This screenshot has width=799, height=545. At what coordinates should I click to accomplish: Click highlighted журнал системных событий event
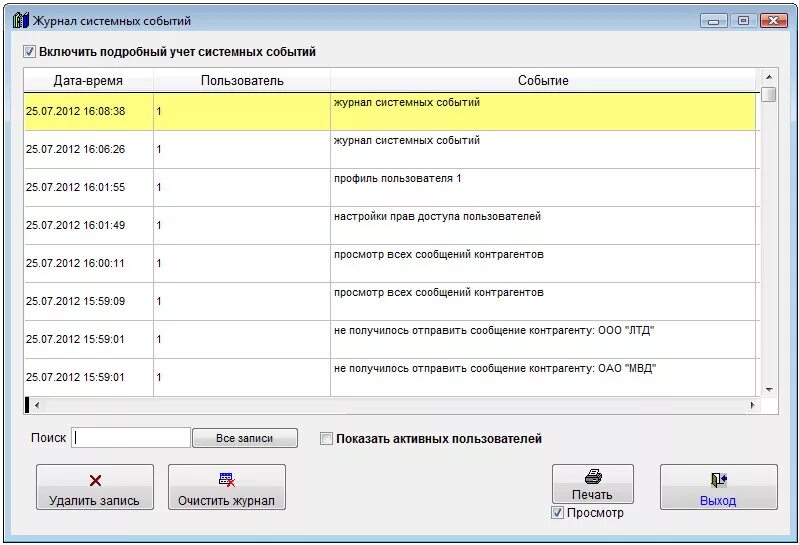tap(407, 102)
